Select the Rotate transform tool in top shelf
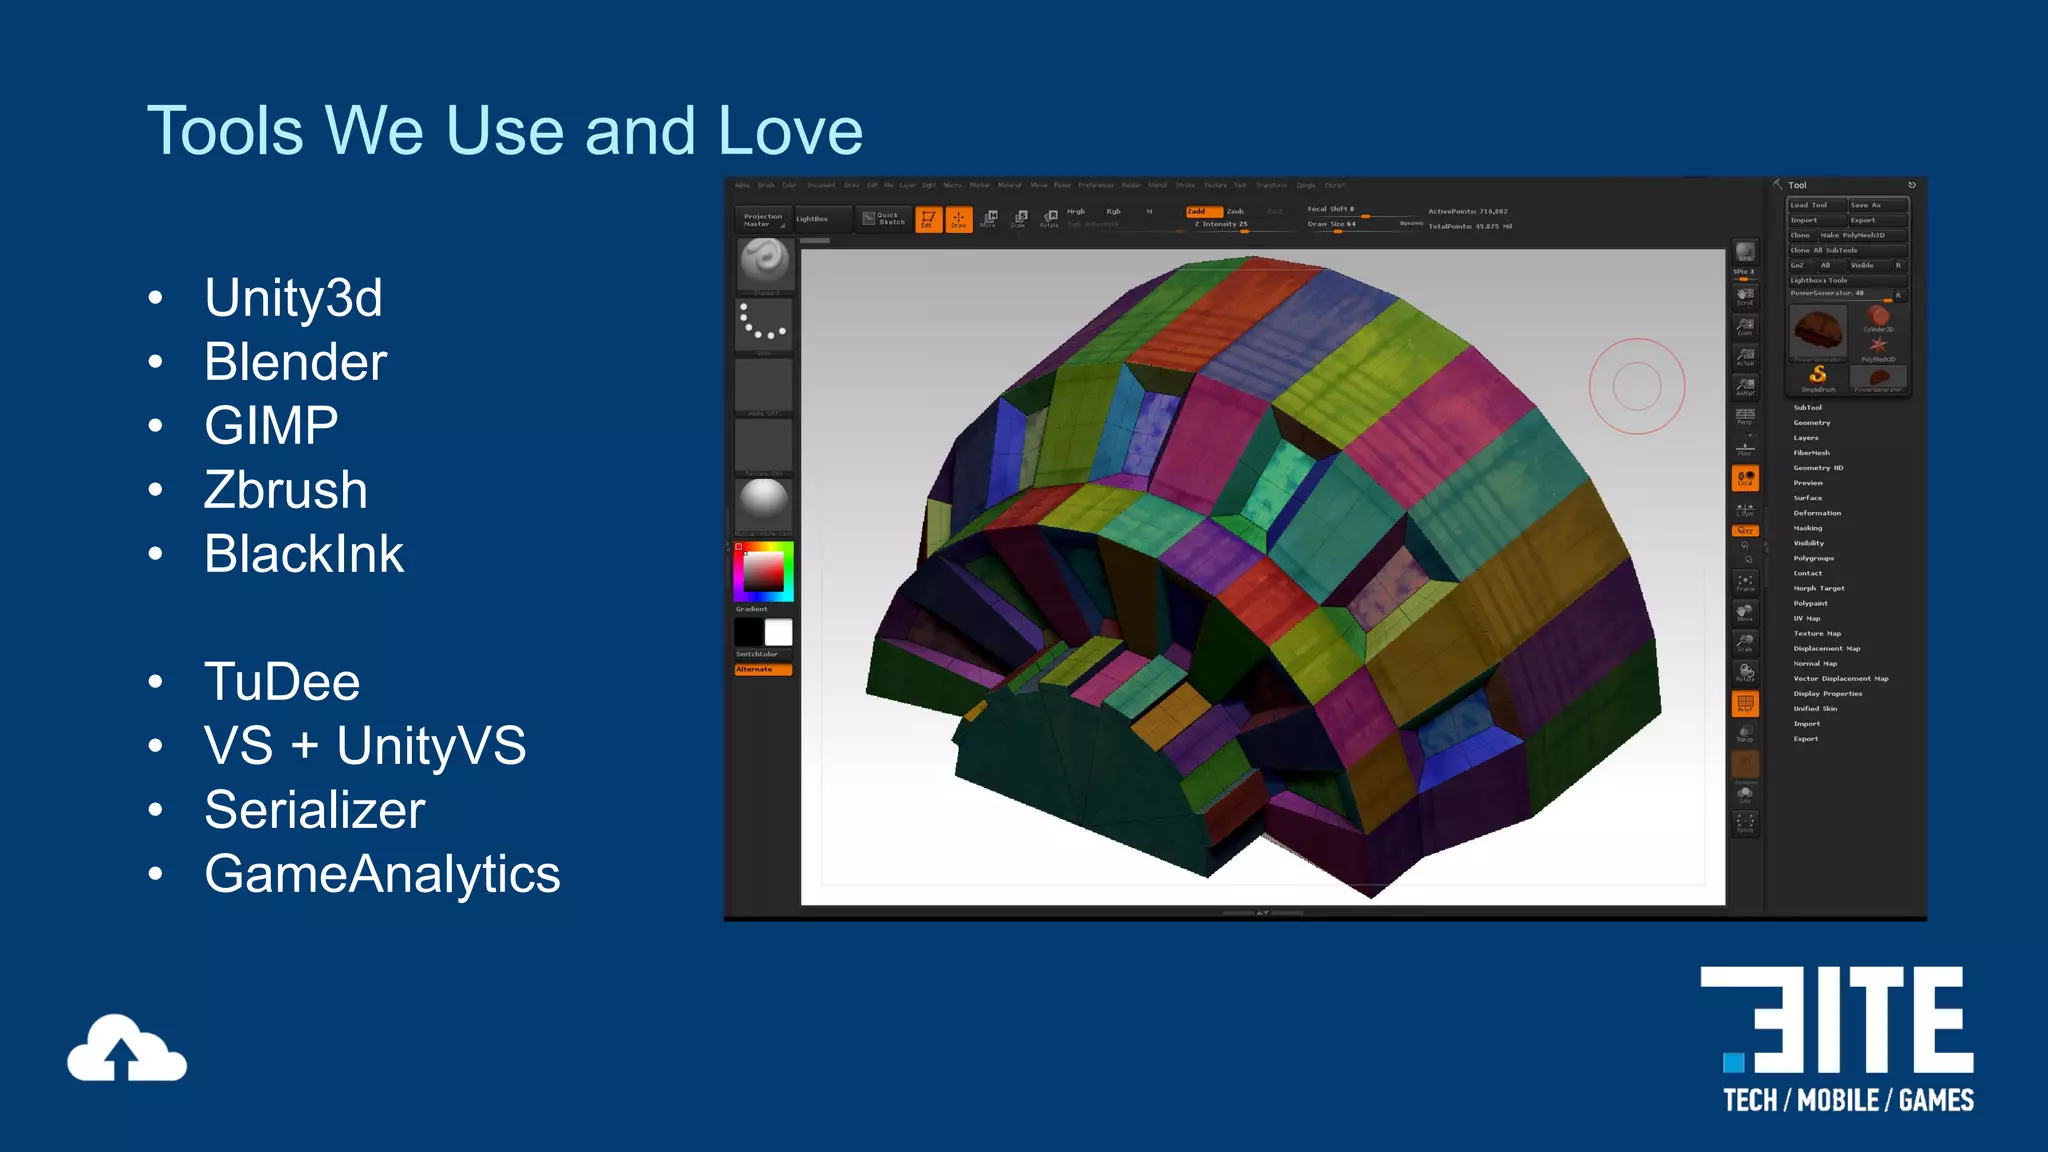 pyautogui.click(x=1049, y=219)
